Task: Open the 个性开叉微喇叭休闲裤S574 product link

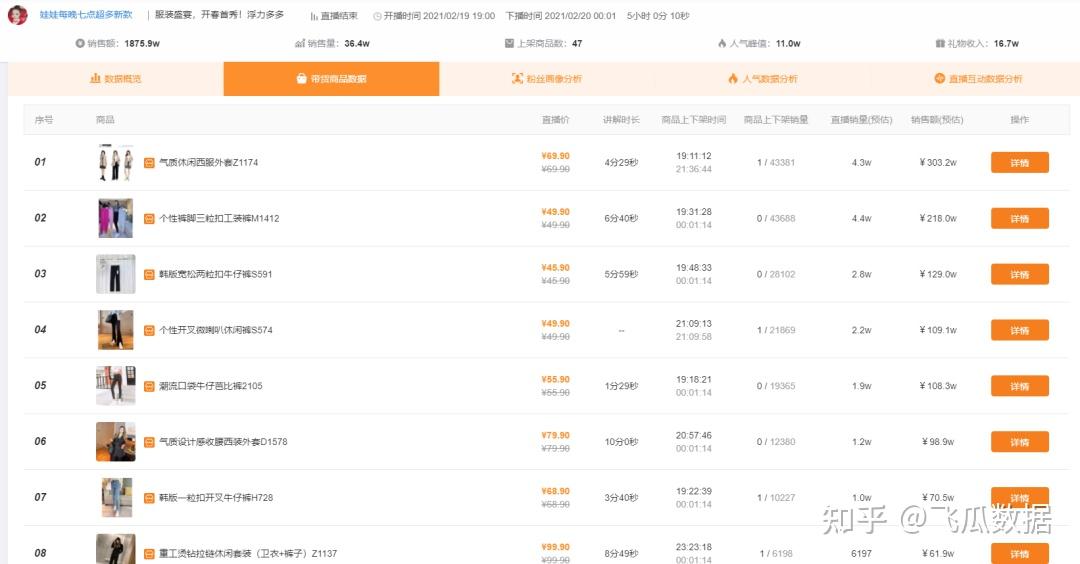Action: click(216, 330)
